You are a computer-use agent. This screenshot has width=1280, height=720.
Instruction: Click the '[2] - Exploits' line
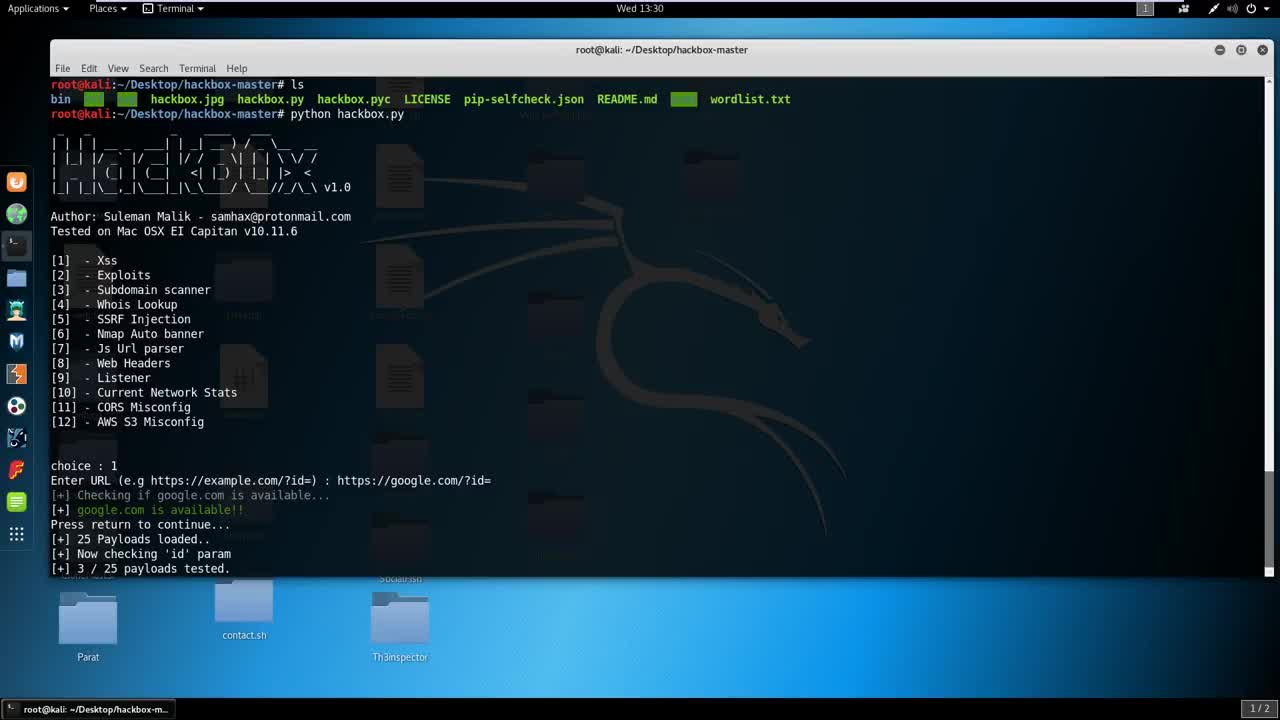click(x=101, y=275)
